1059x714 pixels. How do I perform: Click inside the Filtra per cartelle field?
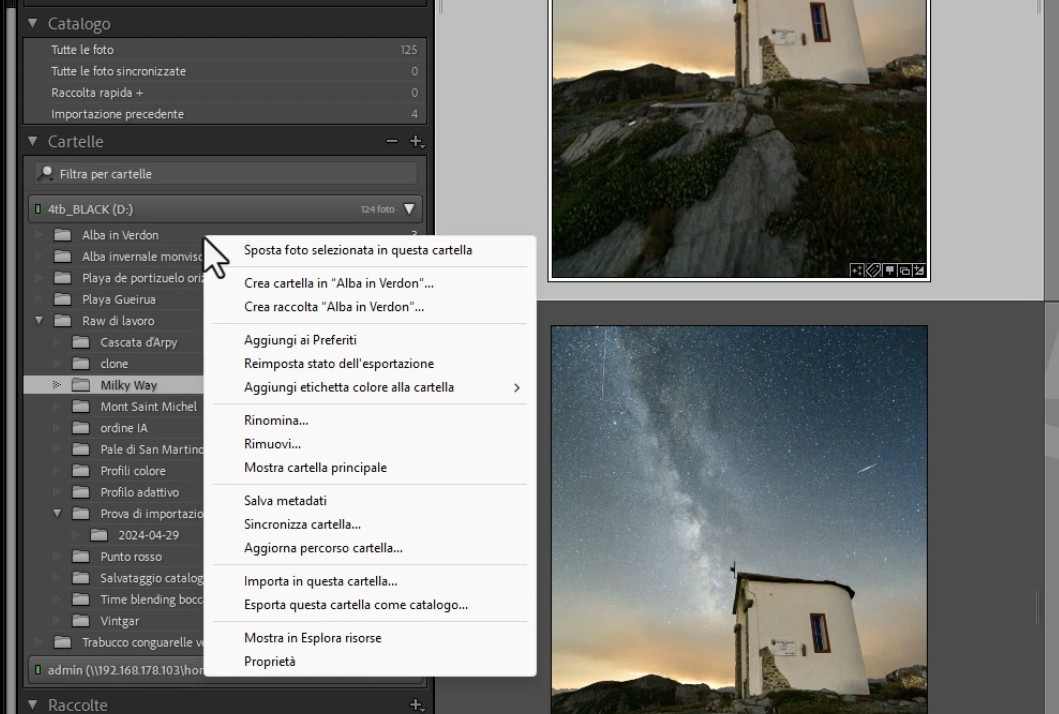(150, 173)
